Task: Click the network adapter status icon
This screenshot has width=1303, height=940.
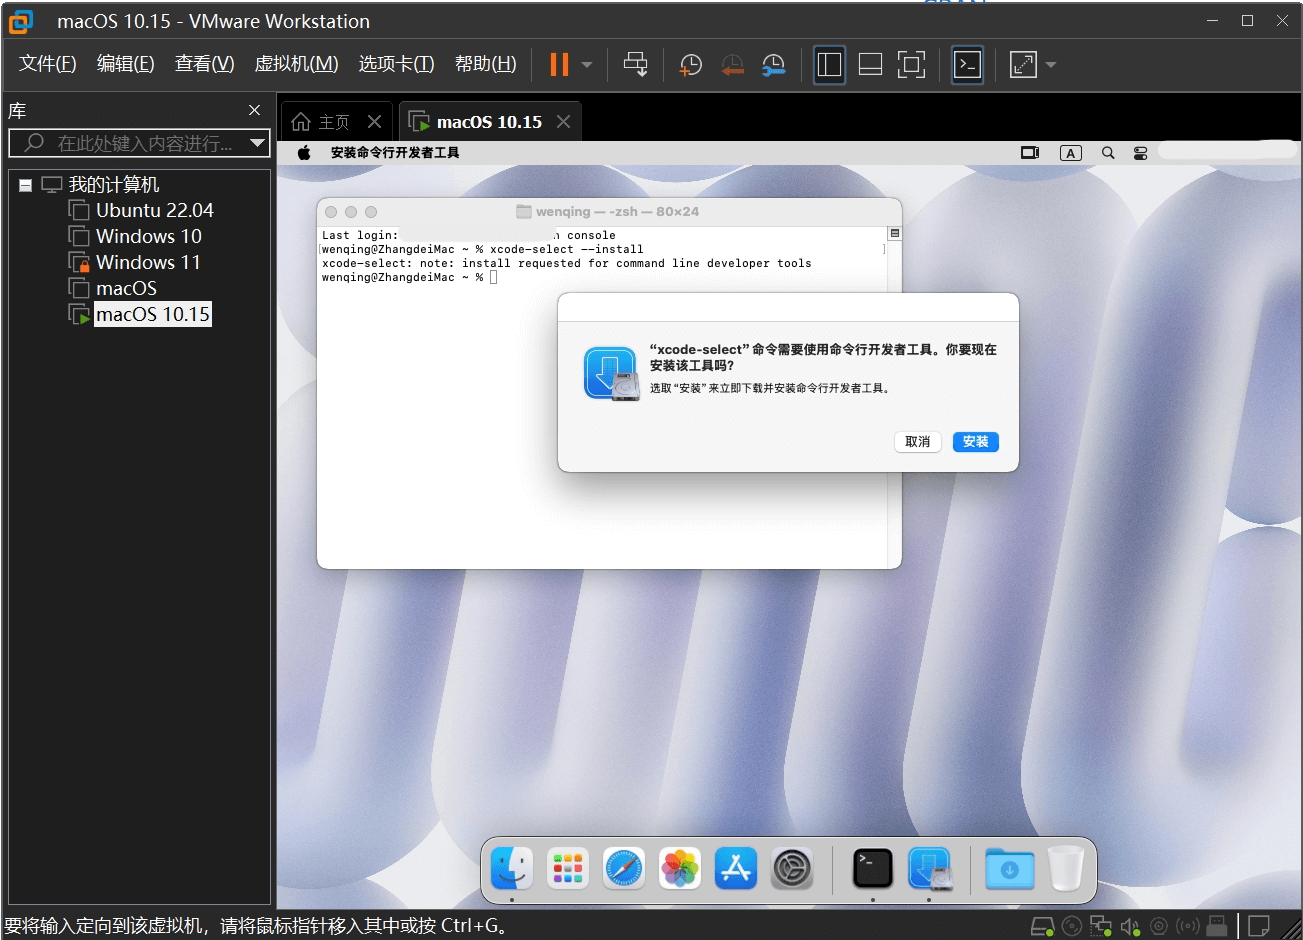Action: click(1100, 926)
